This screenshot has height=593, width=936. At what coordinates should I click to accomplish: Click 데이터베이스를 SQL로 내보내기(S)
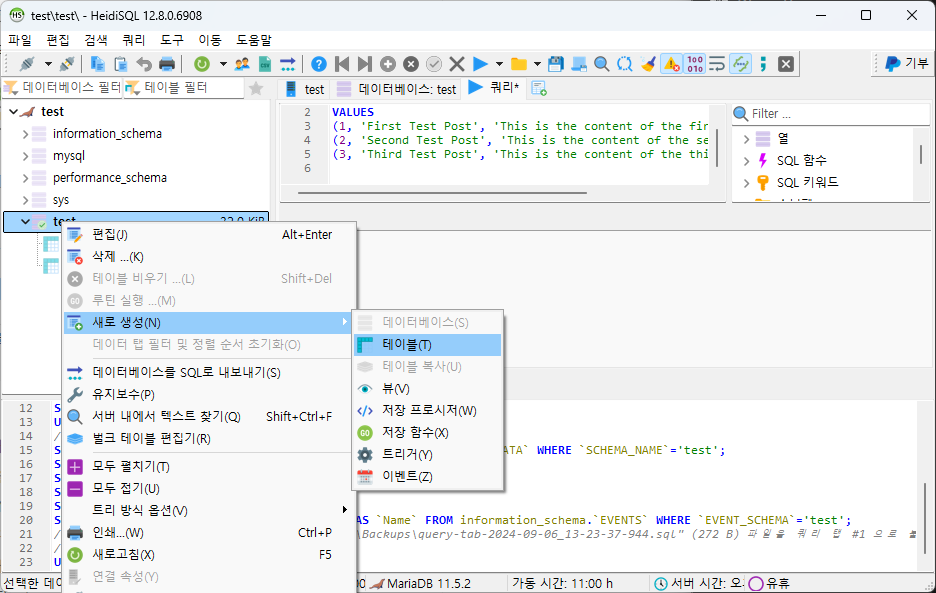(209, 373)
